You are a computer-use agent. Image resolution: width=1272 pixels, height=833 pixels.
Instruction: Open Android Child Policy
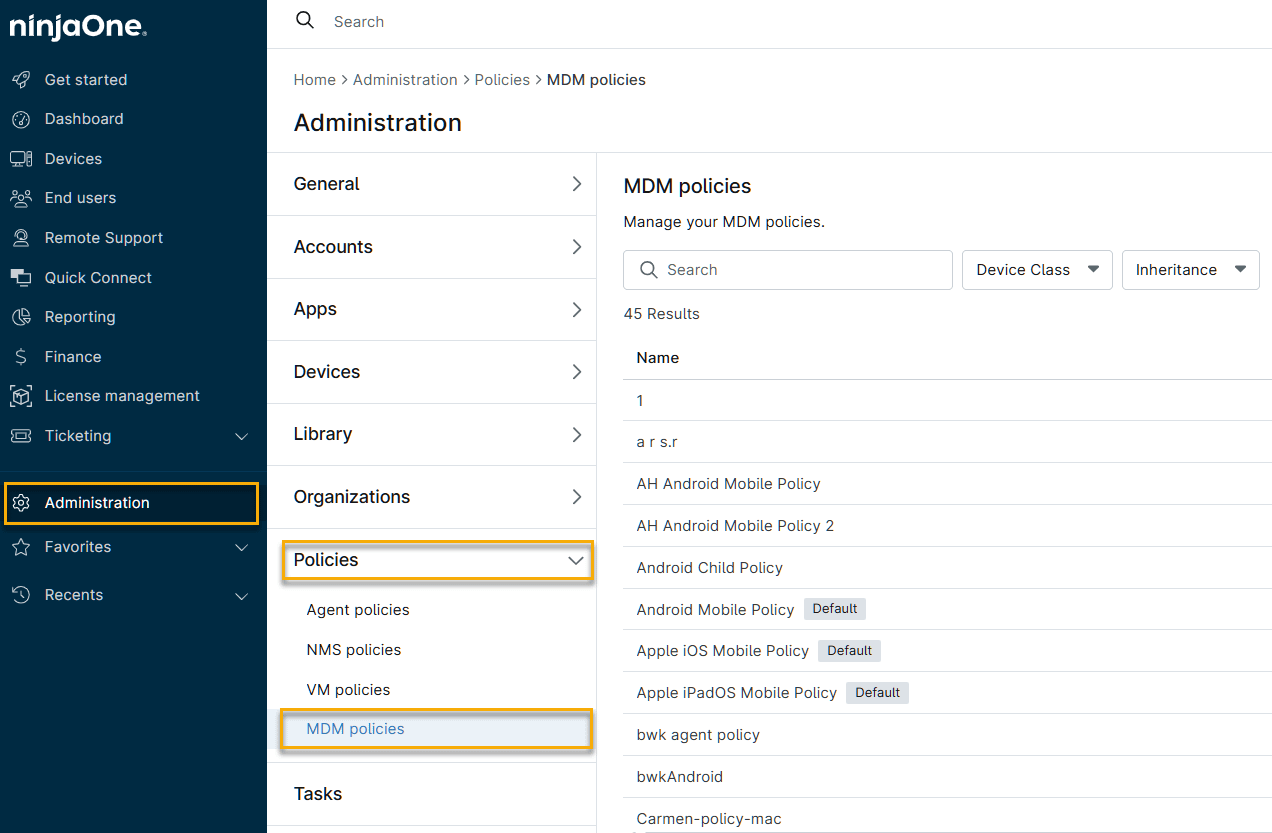(x=710, y=568)
